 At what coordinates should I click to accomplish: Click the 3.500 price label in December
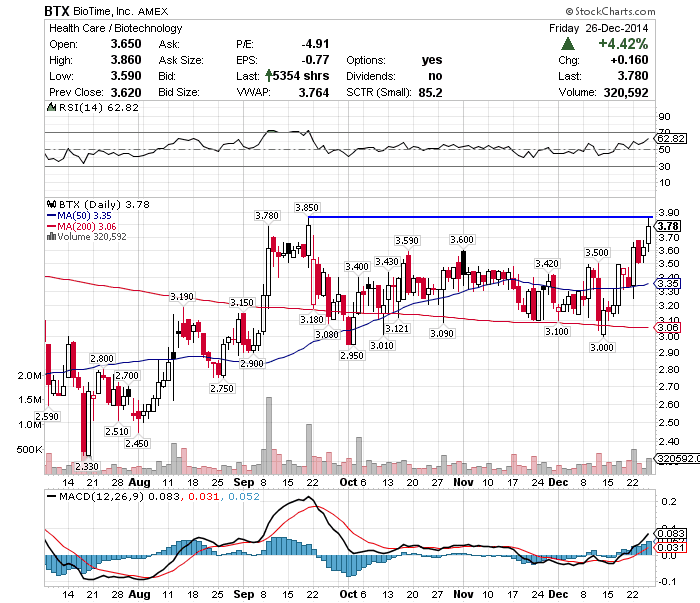click(597, 253)
